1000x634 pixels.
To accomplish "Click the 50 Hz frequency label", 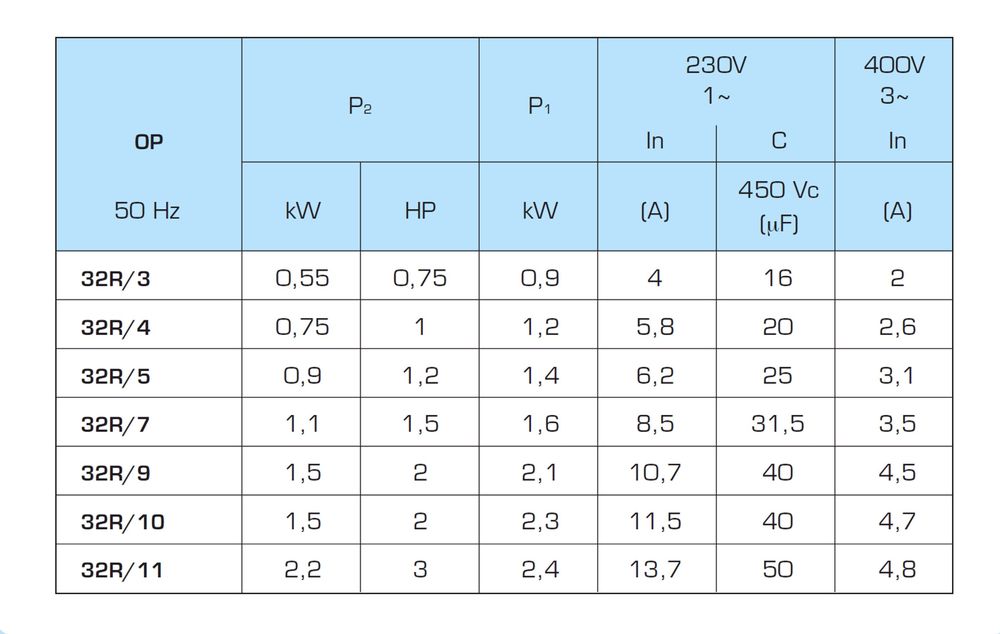I will (x=148, y=211).
